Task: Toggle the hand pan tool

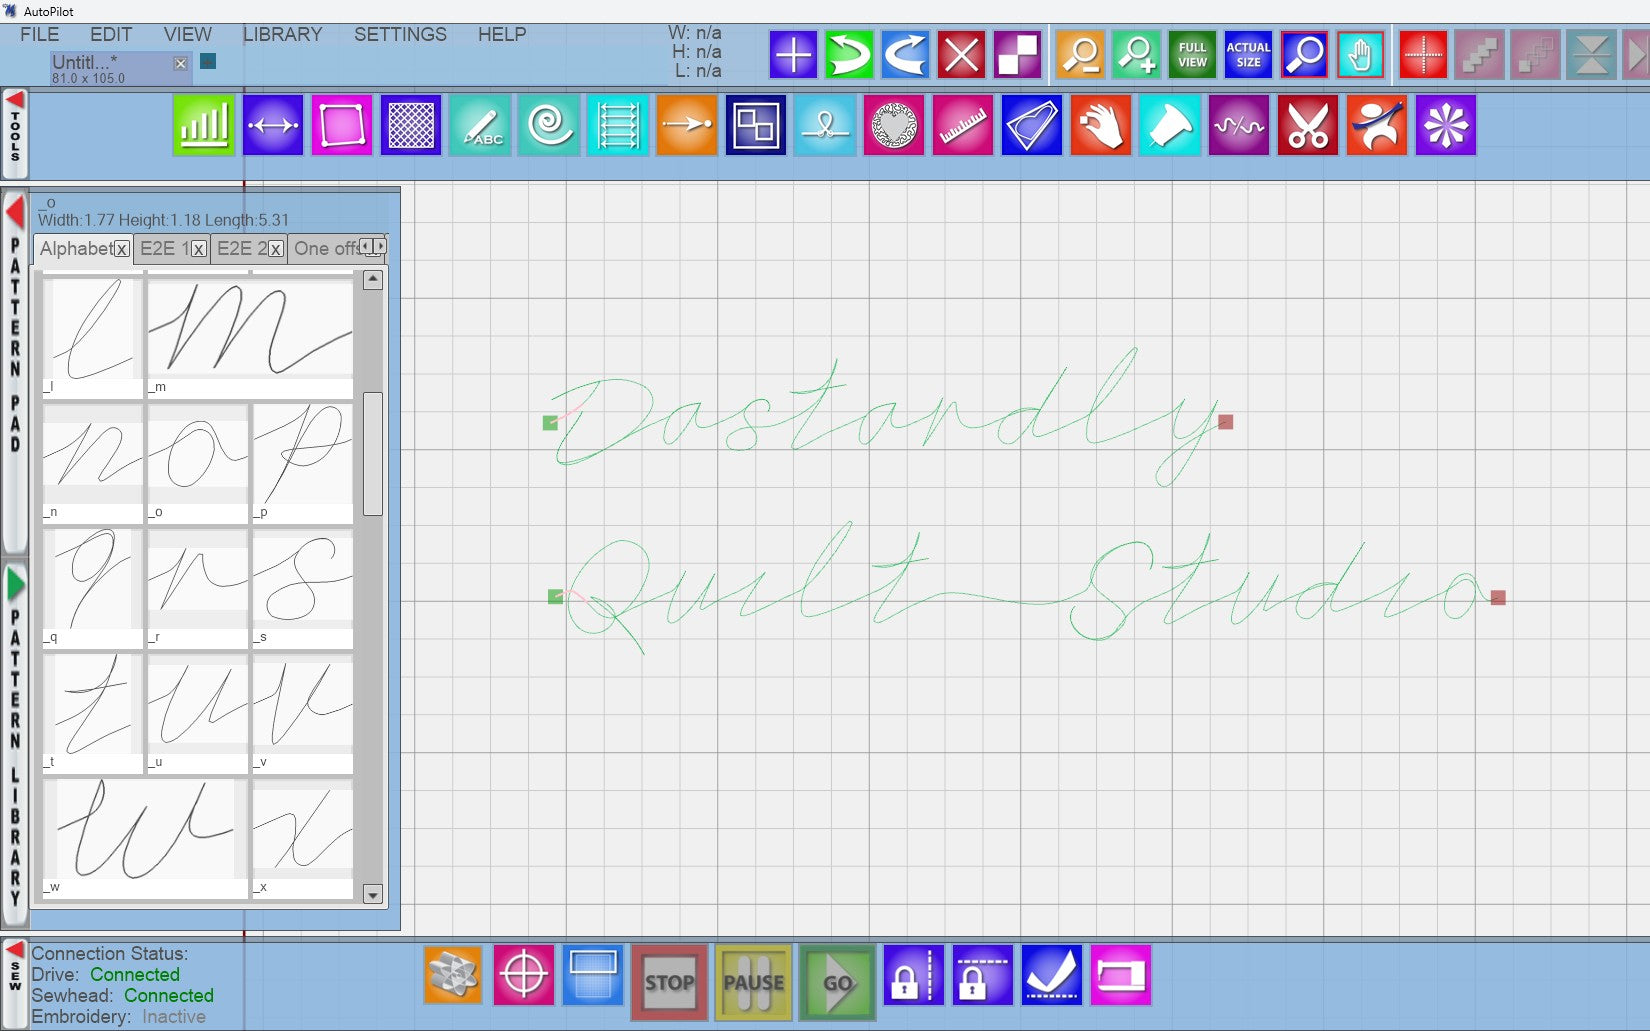Action: point(1360,55)
